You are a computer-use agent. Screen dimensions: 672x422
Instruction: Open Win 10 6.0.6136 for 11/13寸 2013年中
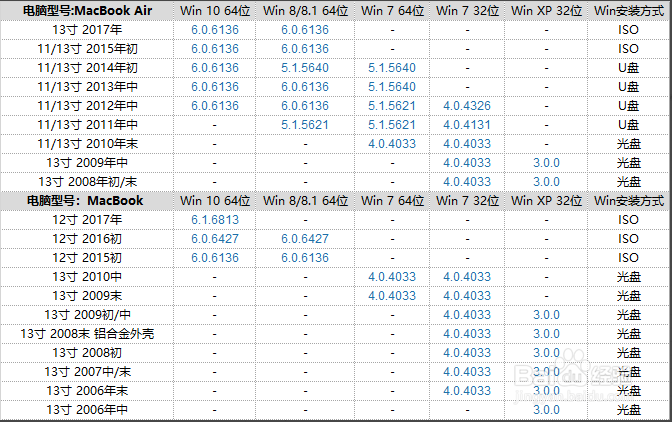click(215, 87)
